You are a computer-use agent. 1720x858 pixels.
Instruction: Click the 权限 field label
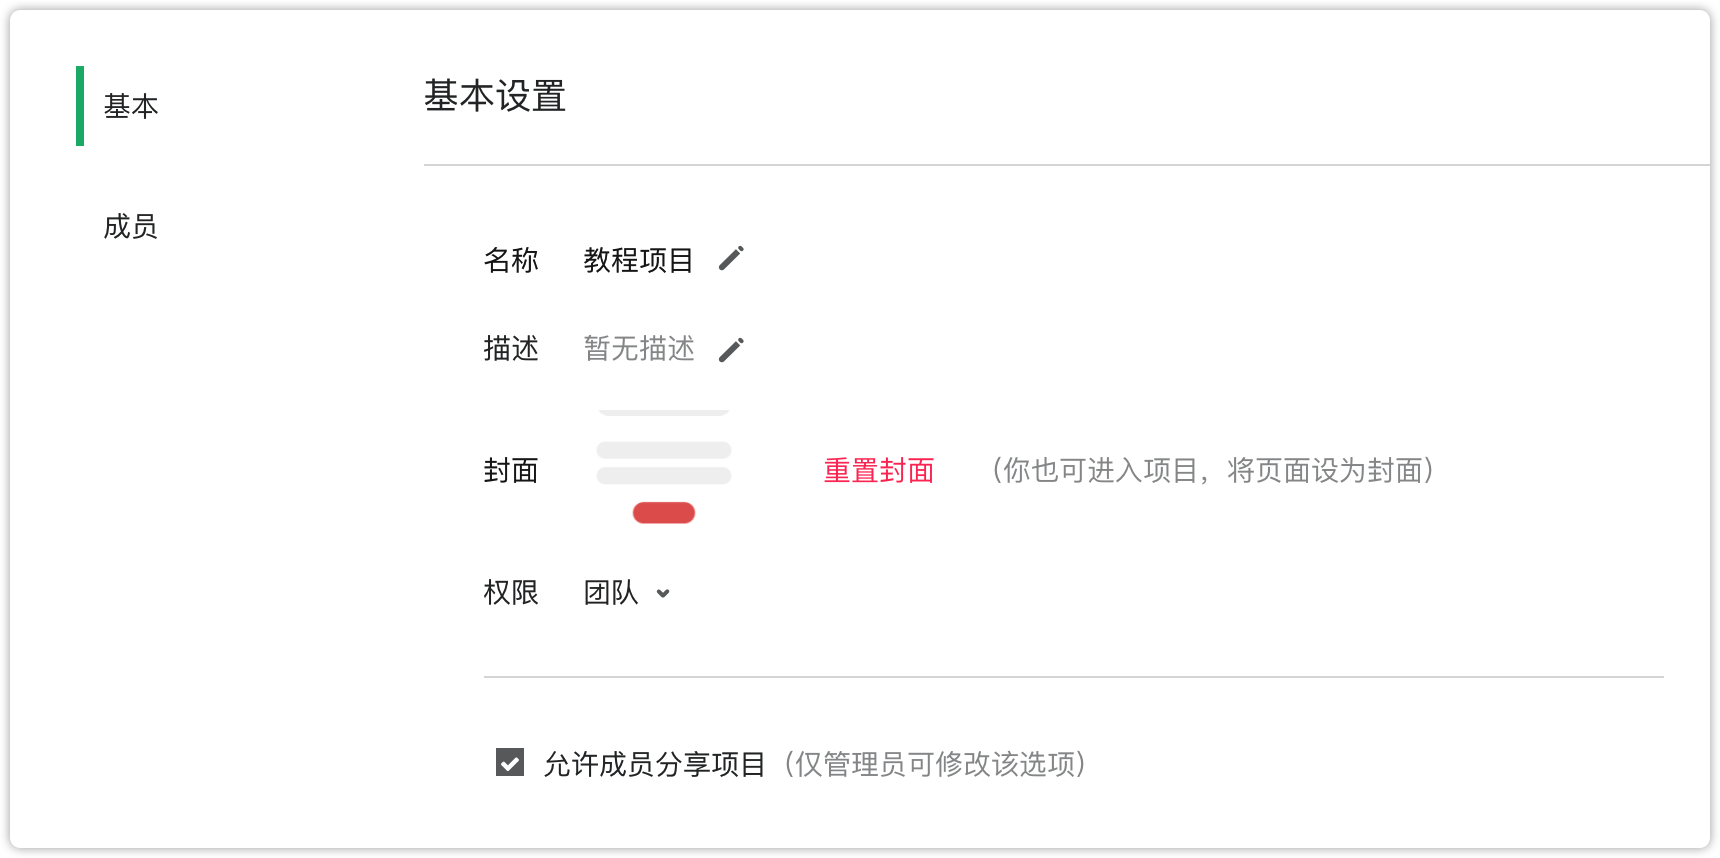coord(511,593)
